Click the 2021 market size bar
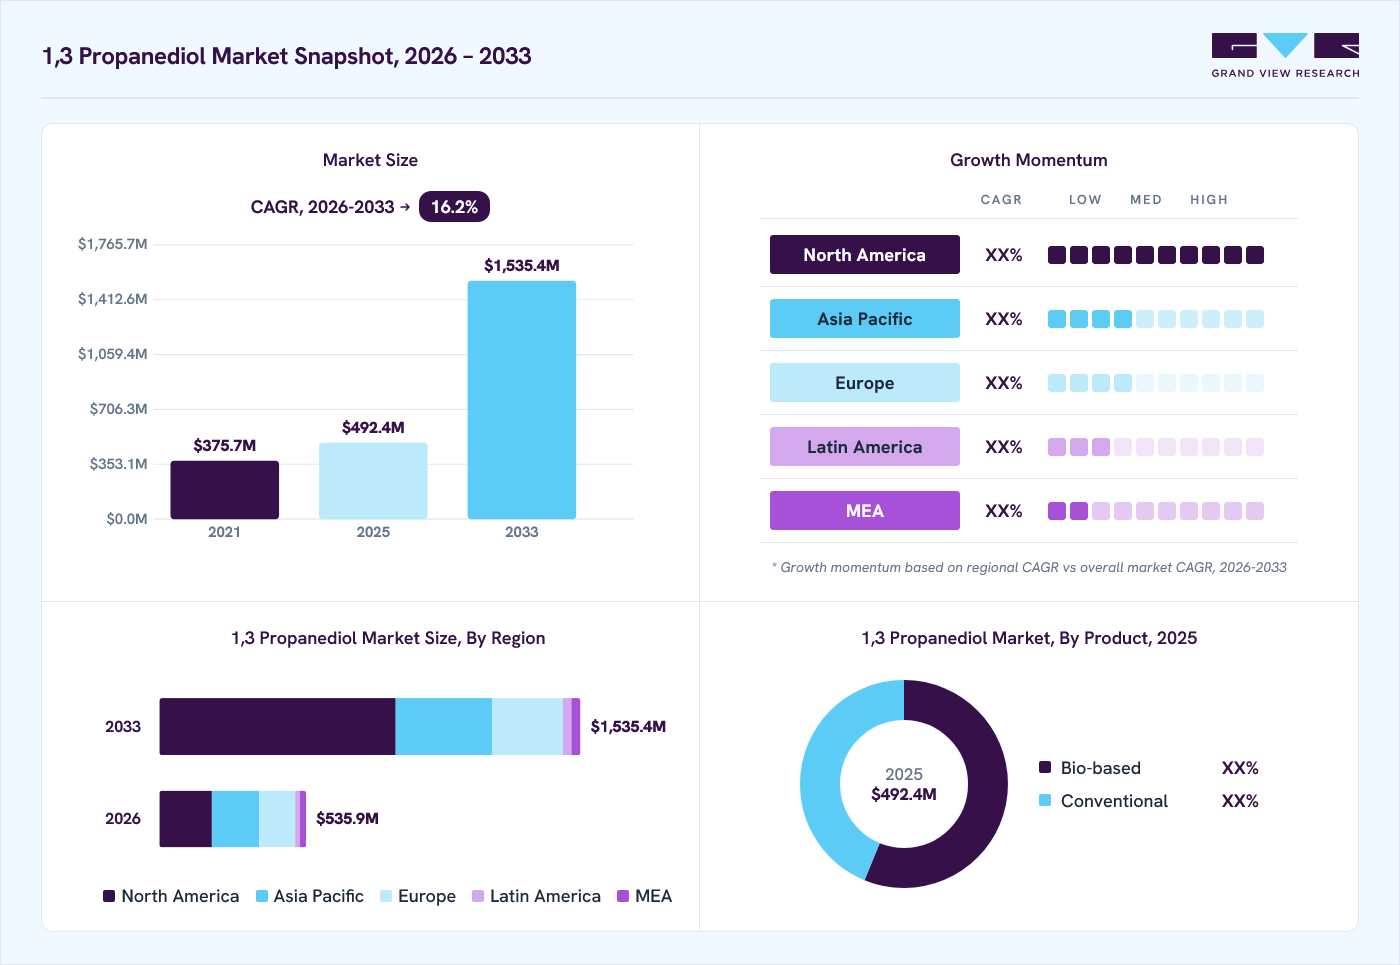Viewport: 1400px width, 965px height. (225, 490)
